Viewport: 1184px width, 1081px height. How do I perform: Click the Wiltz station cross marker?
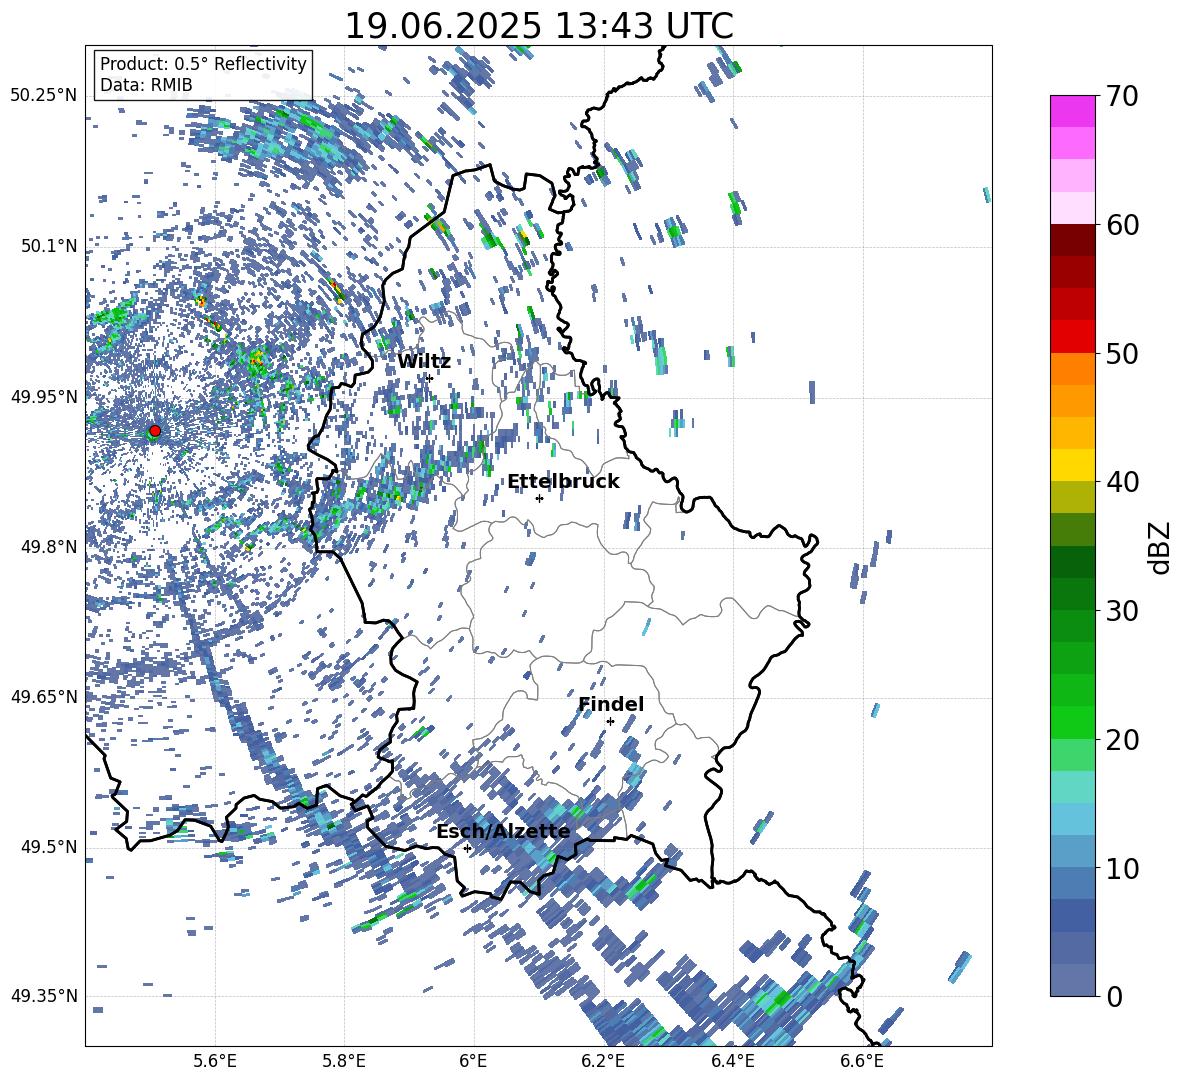[430, 378]
